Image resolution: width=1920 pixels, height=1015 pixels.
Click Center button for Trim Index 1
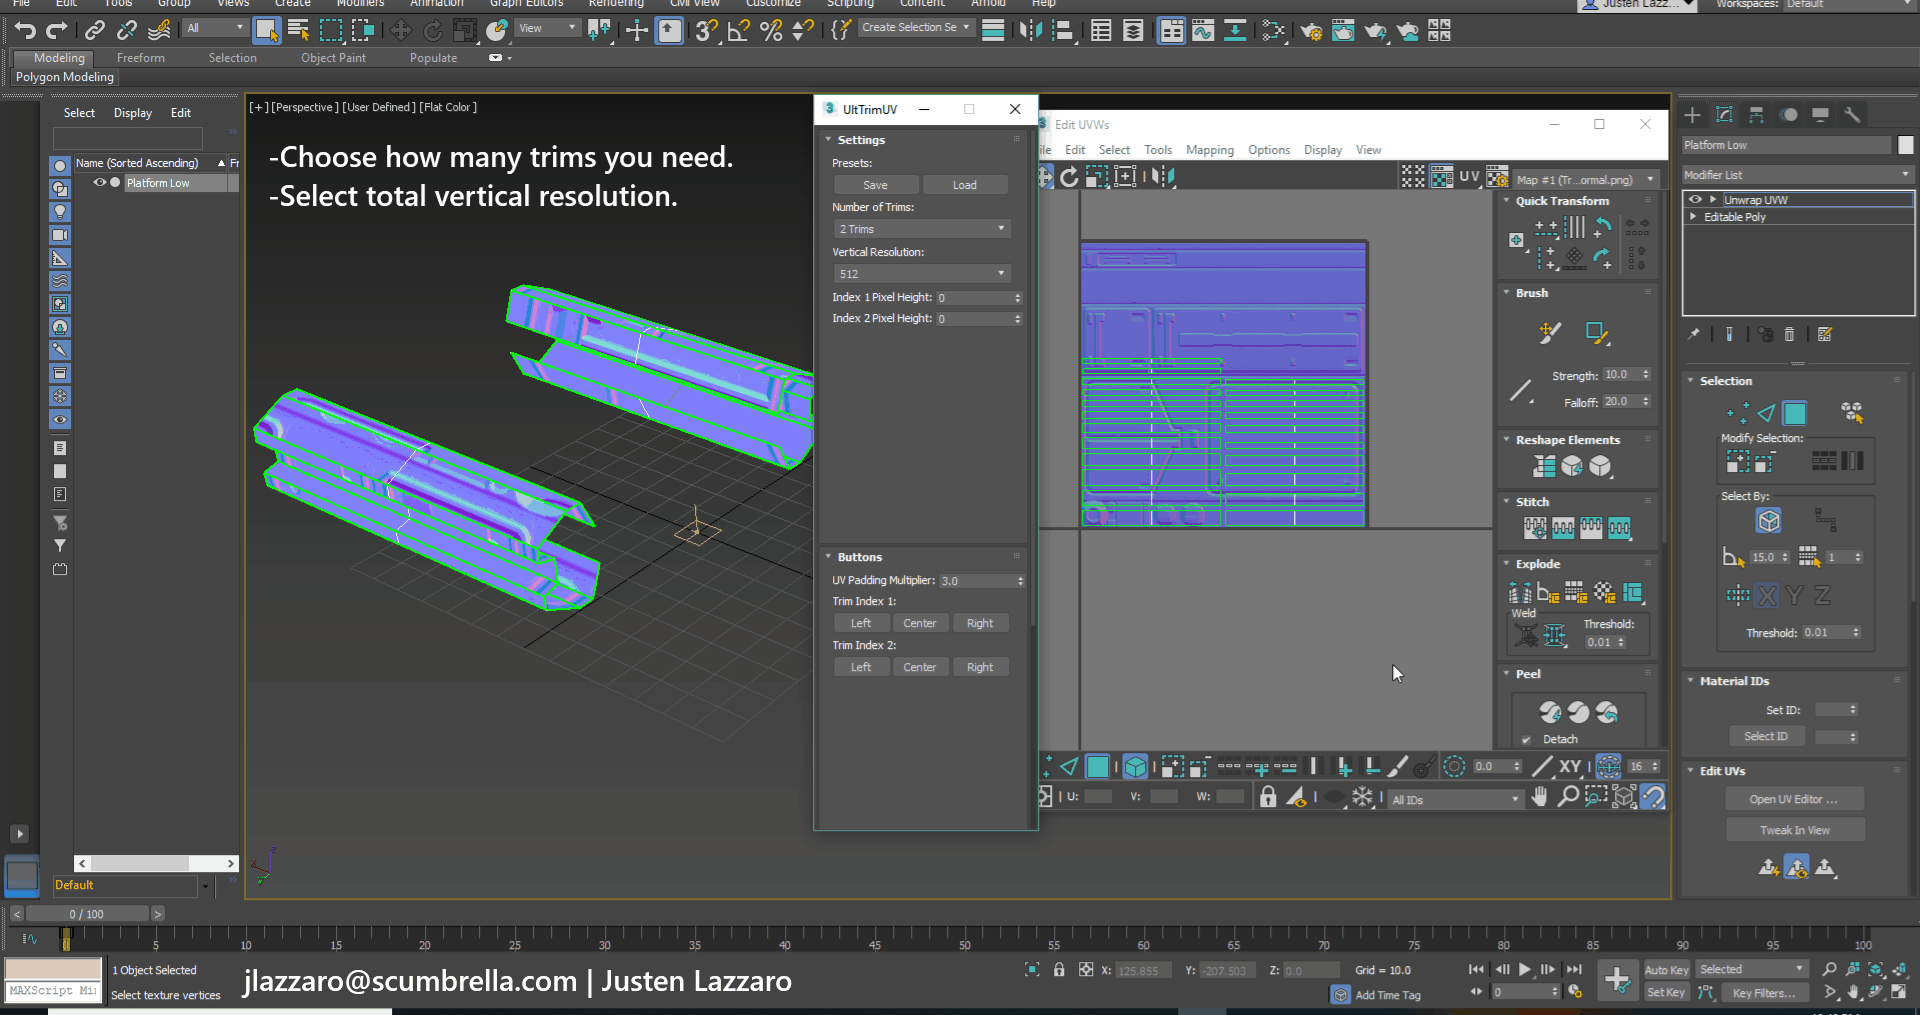[x=920, y=623]
